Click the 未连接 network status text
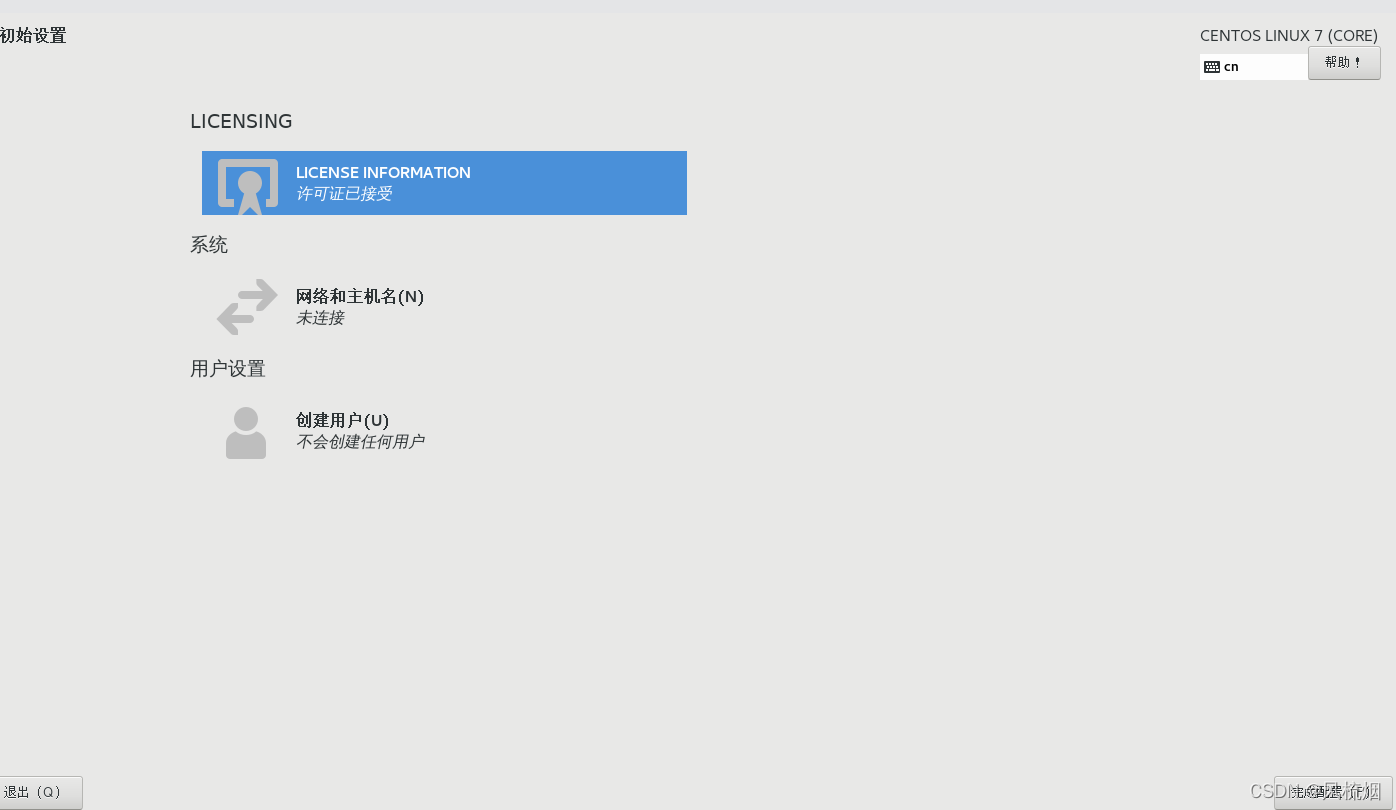Viewport: 1396px width, 810px height. 320,318
